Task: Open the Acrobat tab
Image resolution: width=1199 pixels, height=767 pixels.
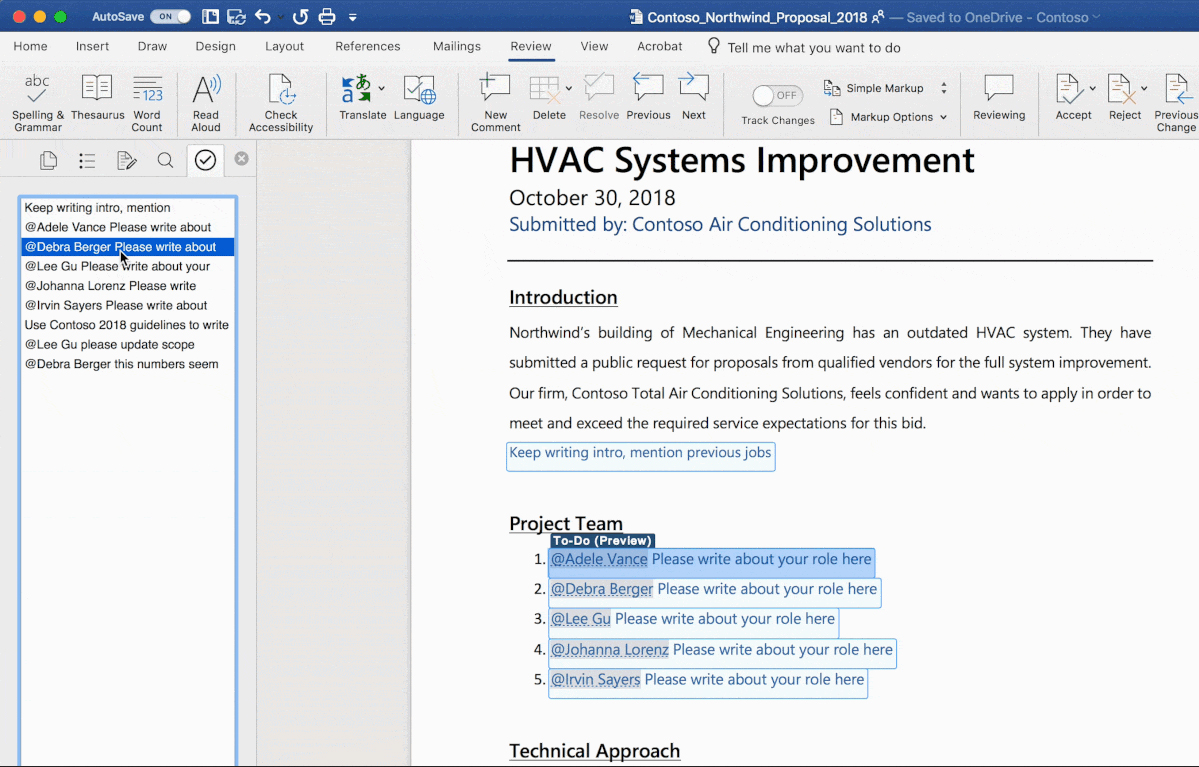Action: click(x=659, y=47)
